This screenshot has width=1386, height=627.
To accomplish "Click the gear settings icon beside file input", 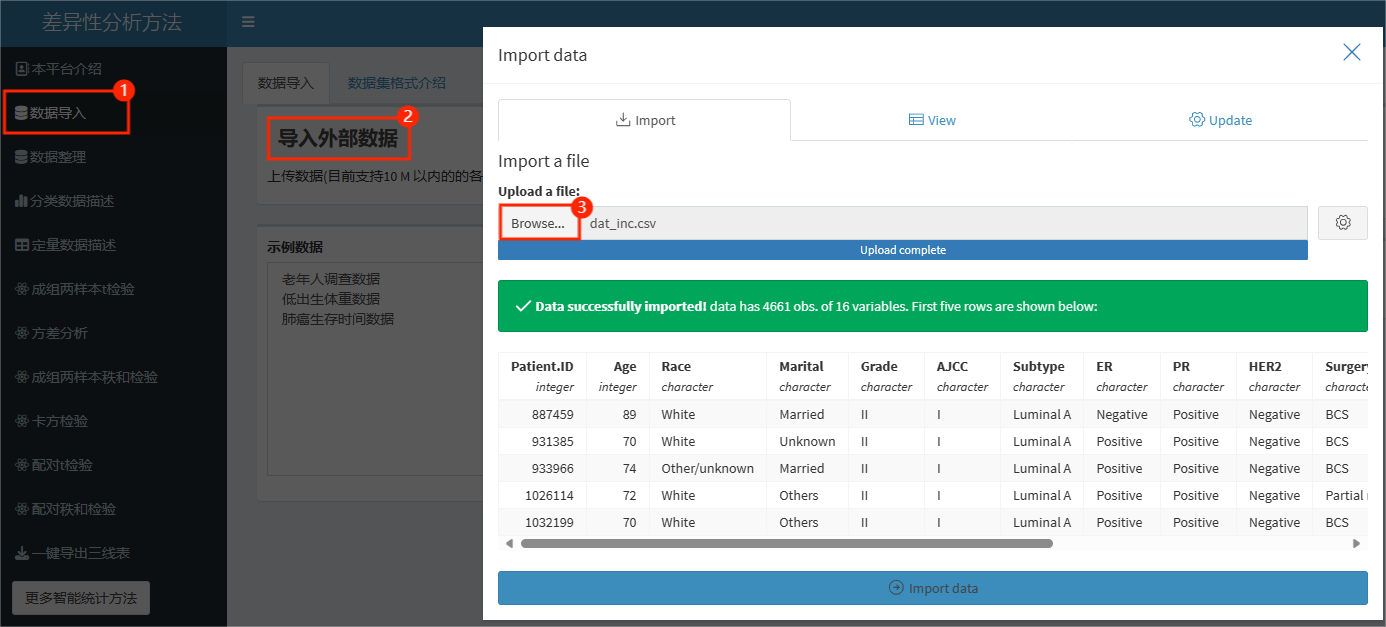I will click(x=1342, y=223).
